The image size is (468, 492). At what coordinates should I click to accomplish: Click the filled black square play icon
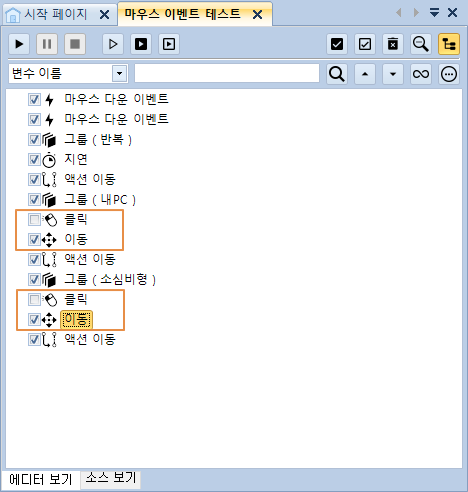(141, 44)
